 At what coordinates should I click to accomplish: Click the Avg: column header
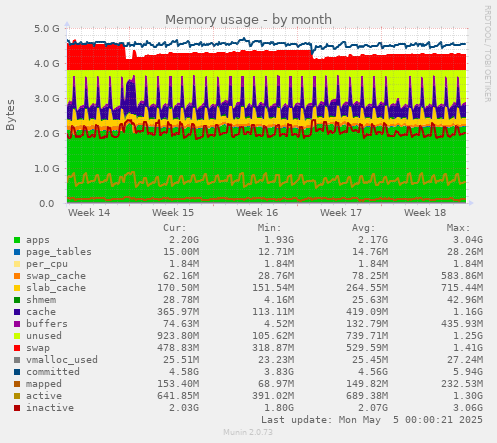[x=364, y=228]
